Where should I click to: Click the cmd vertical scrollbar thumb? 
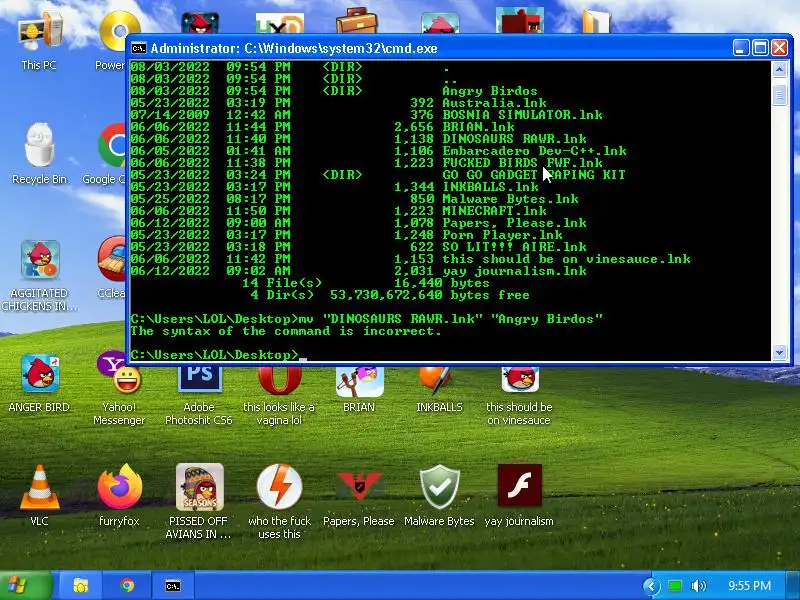[x=779, y=95]
